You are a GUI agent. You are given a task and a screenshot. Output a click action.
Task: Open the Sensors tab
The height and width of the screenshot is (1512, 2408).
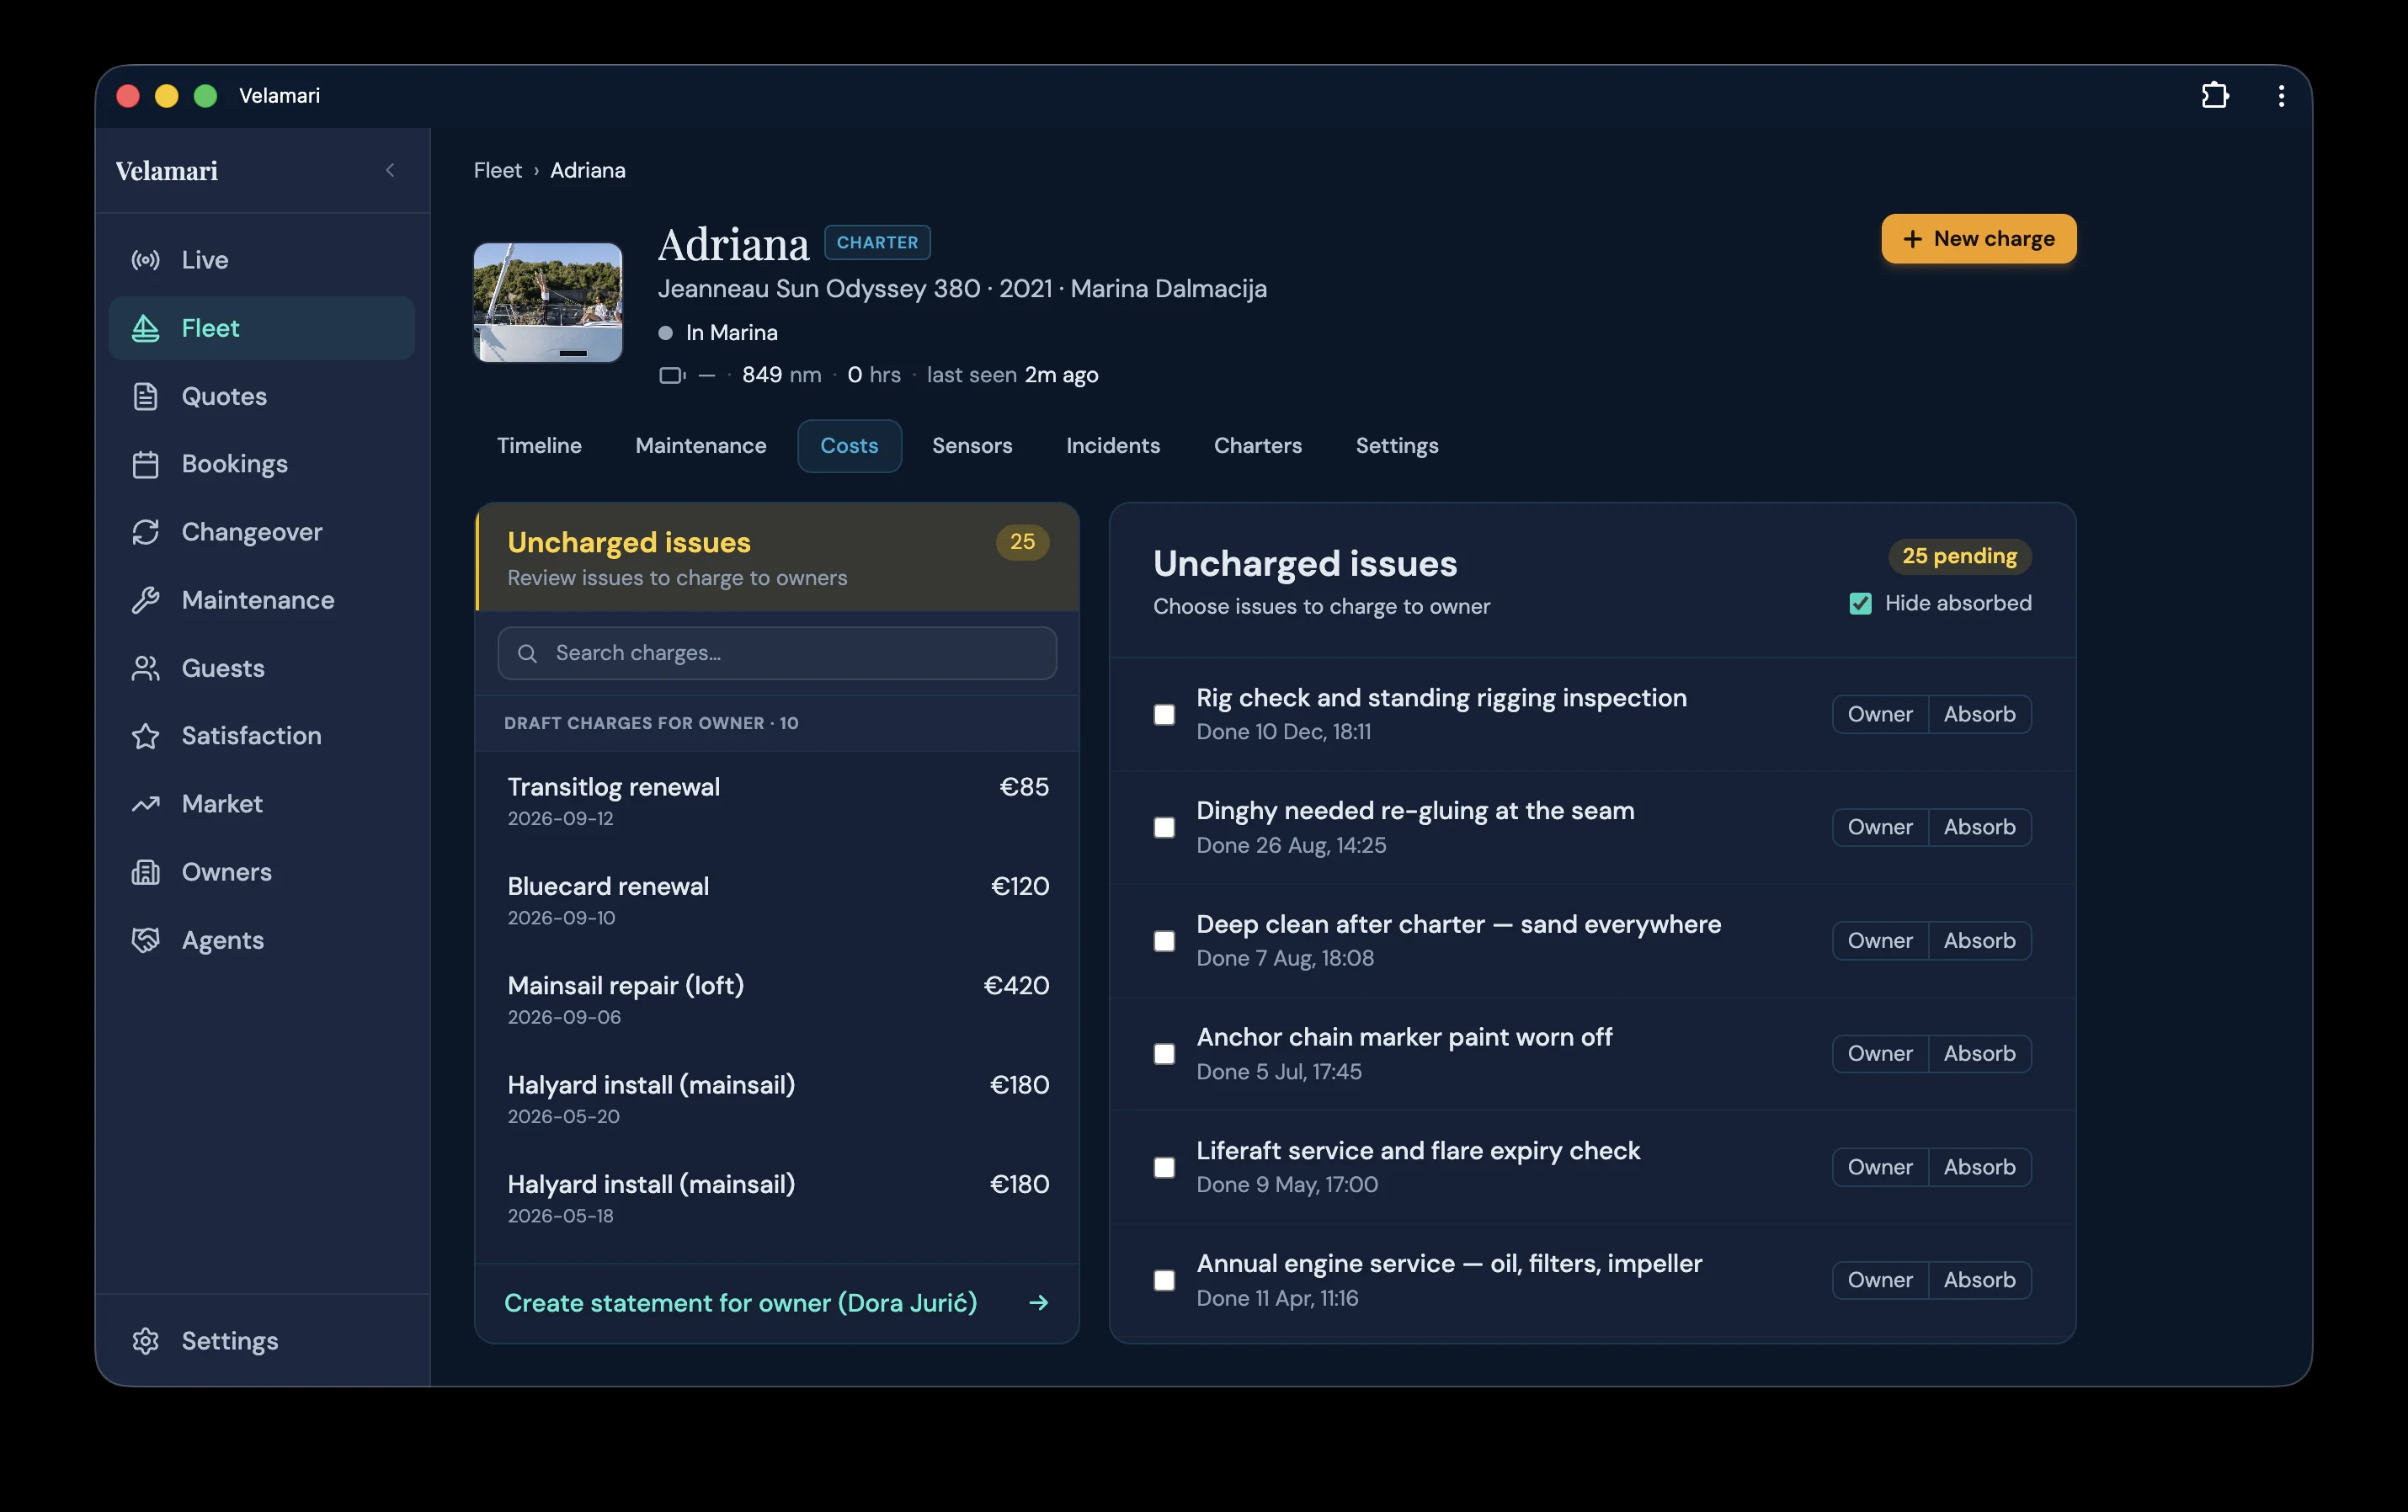(x=972, y=446)
